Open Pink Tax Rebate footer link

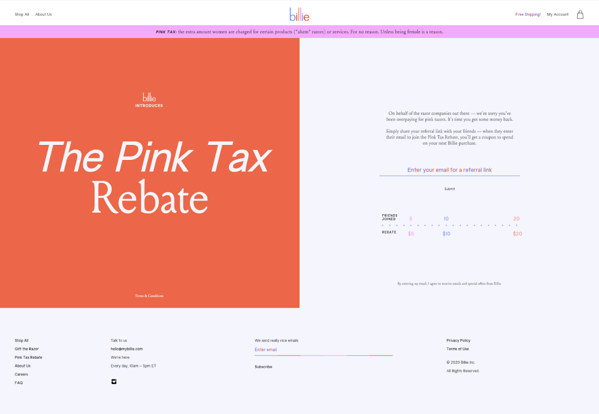(28, 357)
